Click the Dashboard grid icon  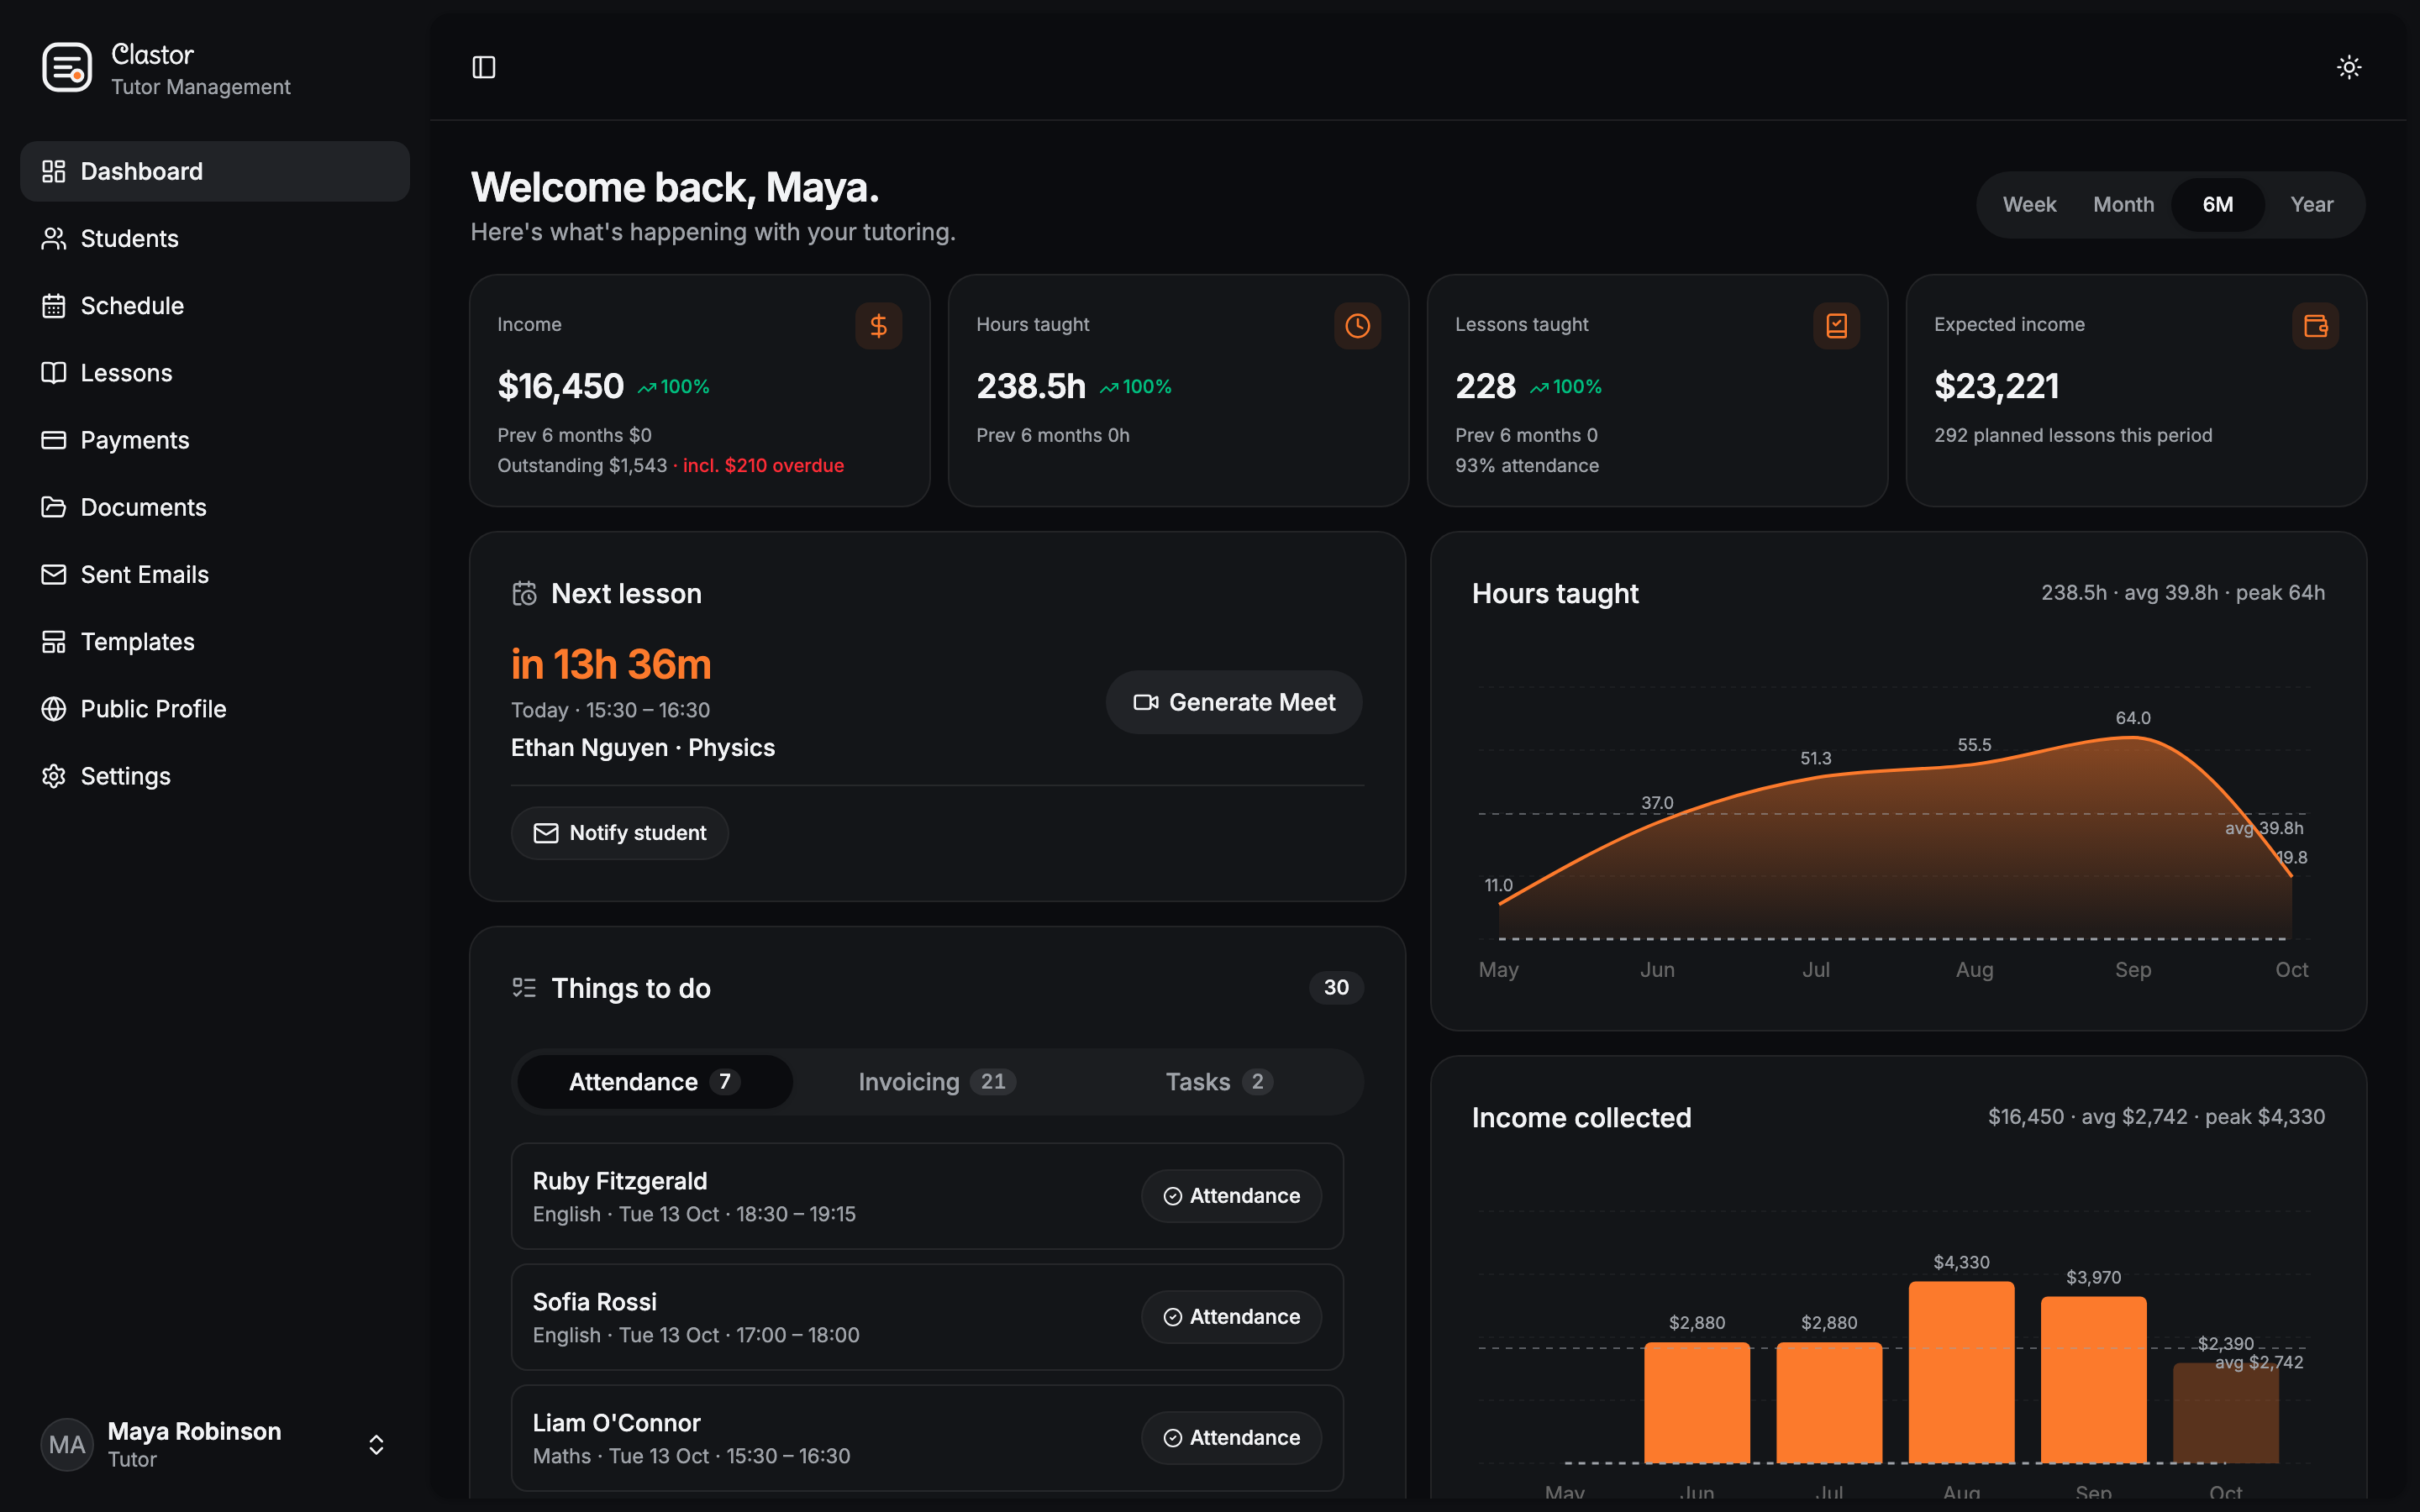tap(54, 171)
